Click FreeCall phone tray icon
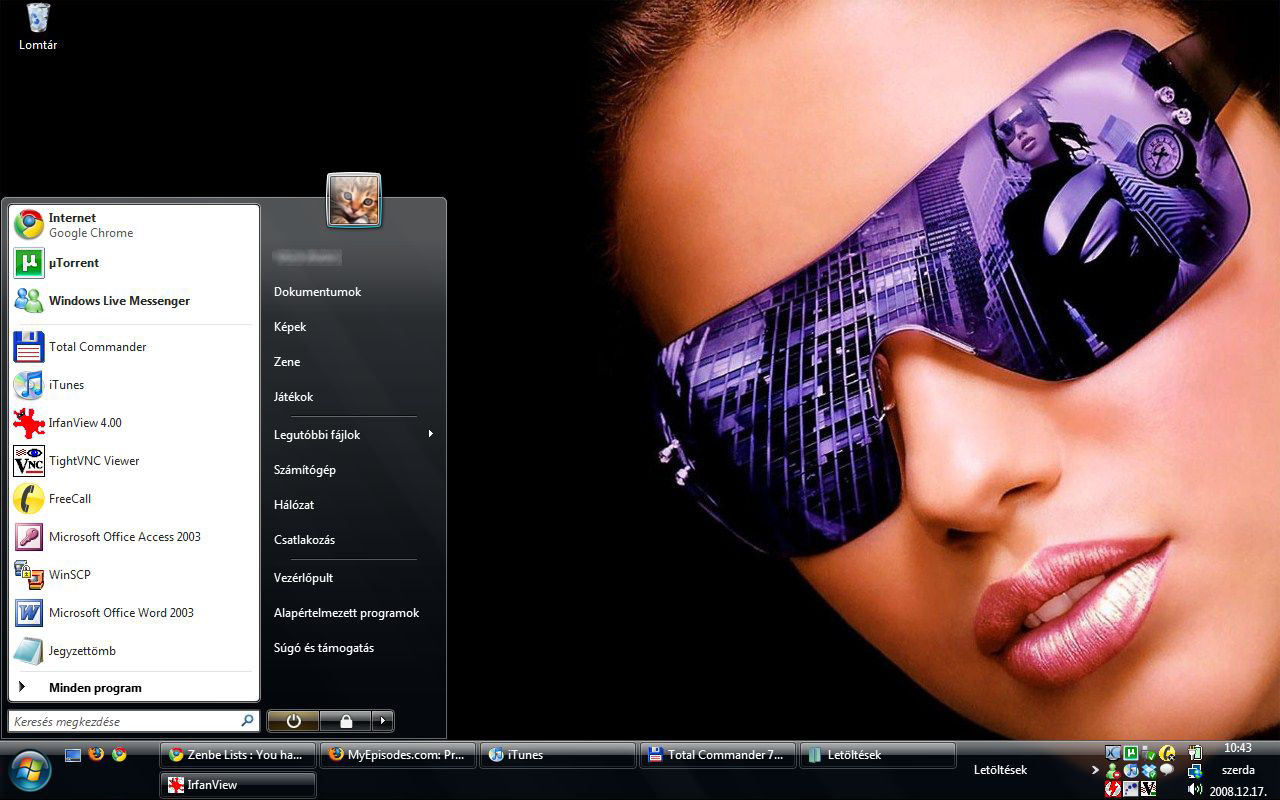 coord(1167,753)
